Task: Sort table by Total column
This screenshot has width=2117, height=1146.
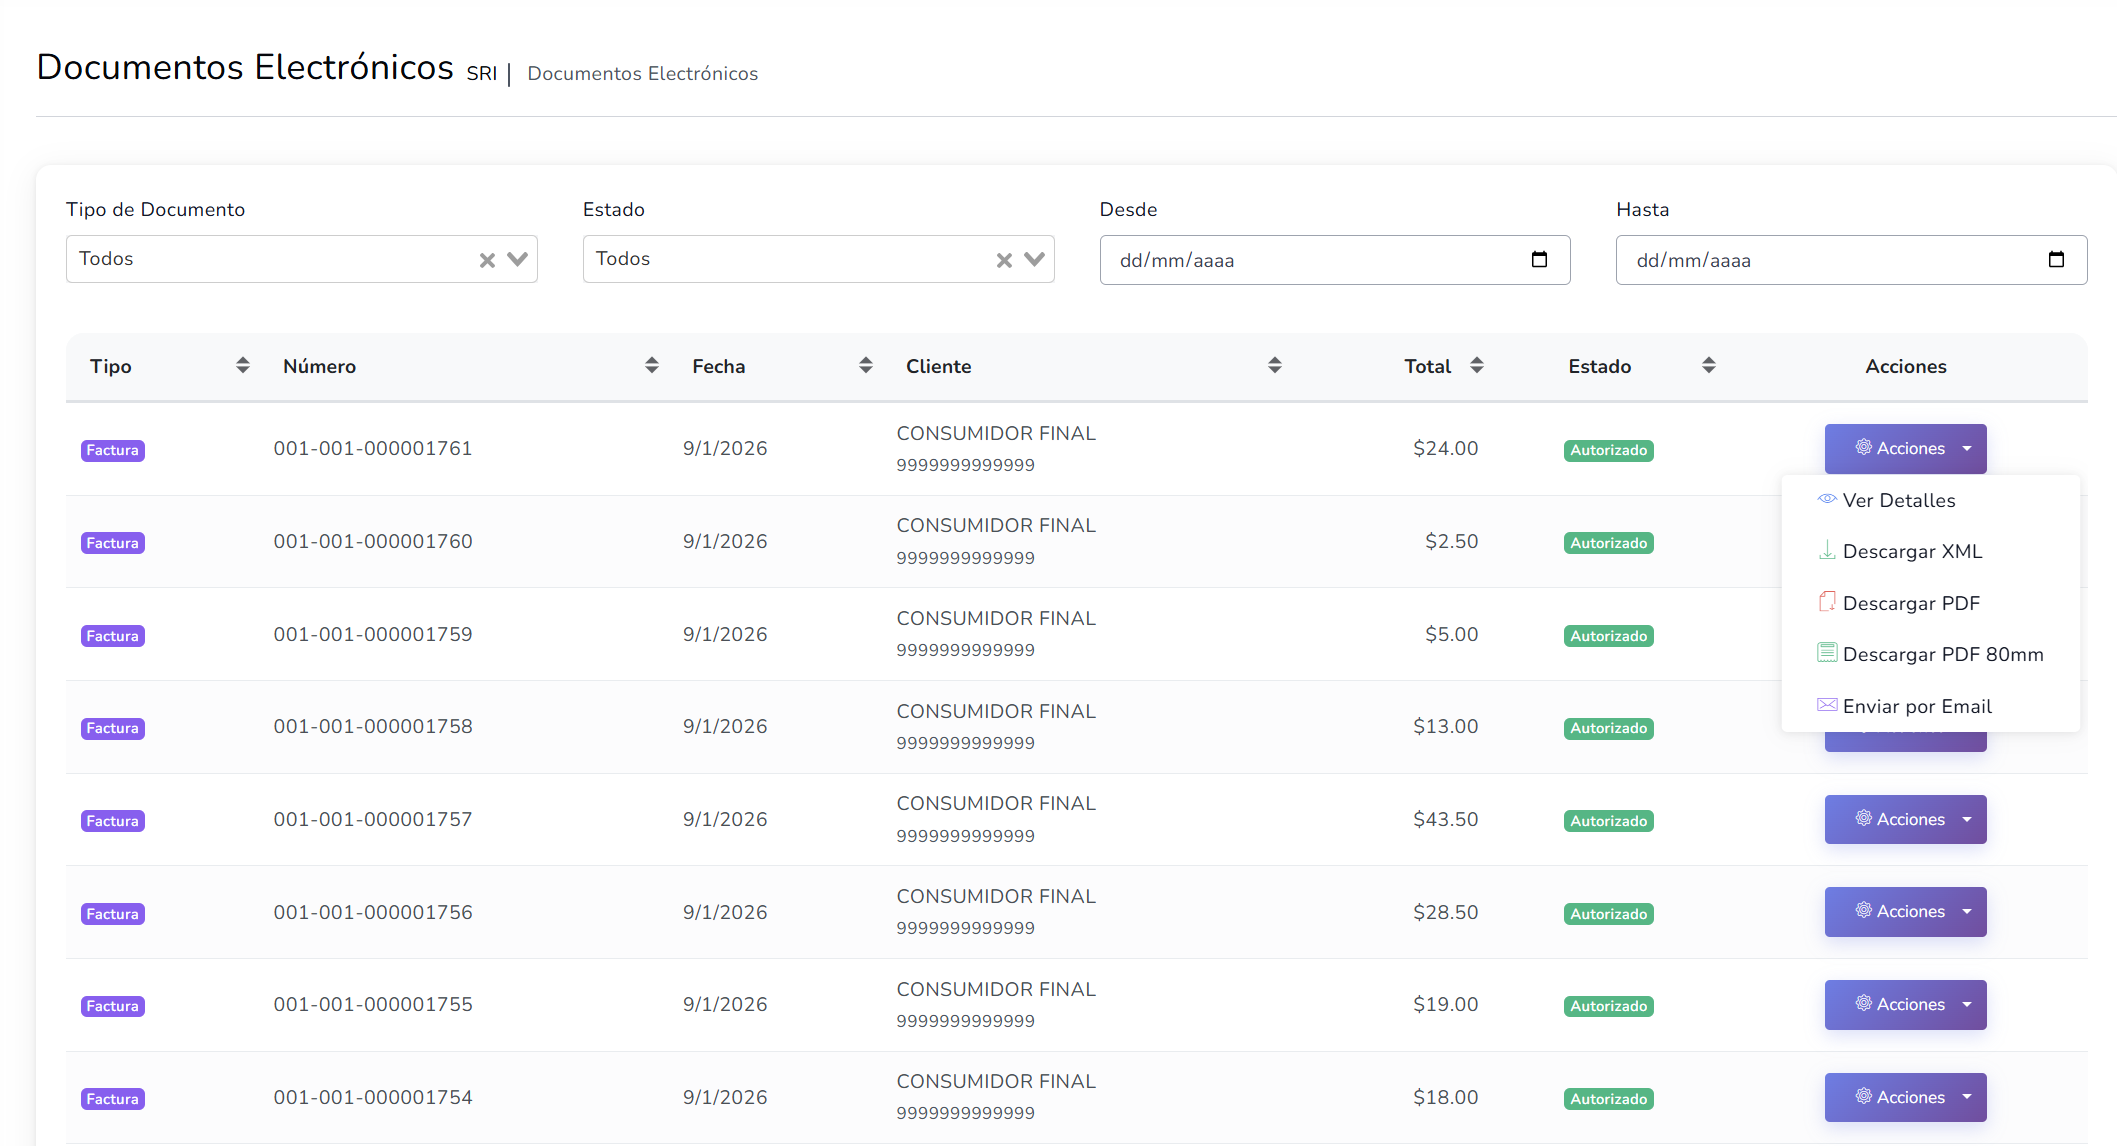Action: tap(1476, 366)
